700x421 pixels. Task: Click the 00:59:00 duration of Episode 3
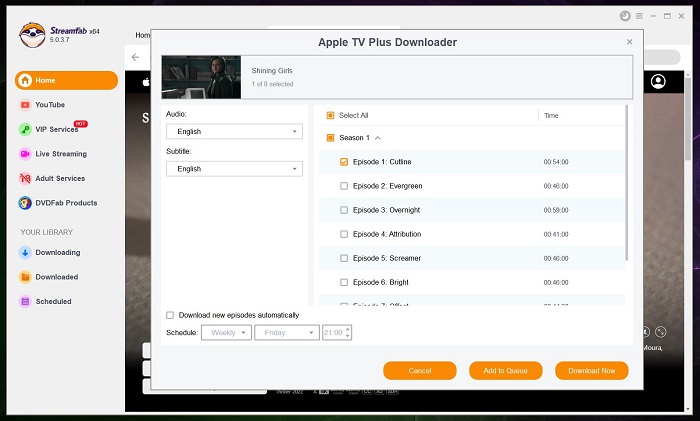click(x=556, y=210)
